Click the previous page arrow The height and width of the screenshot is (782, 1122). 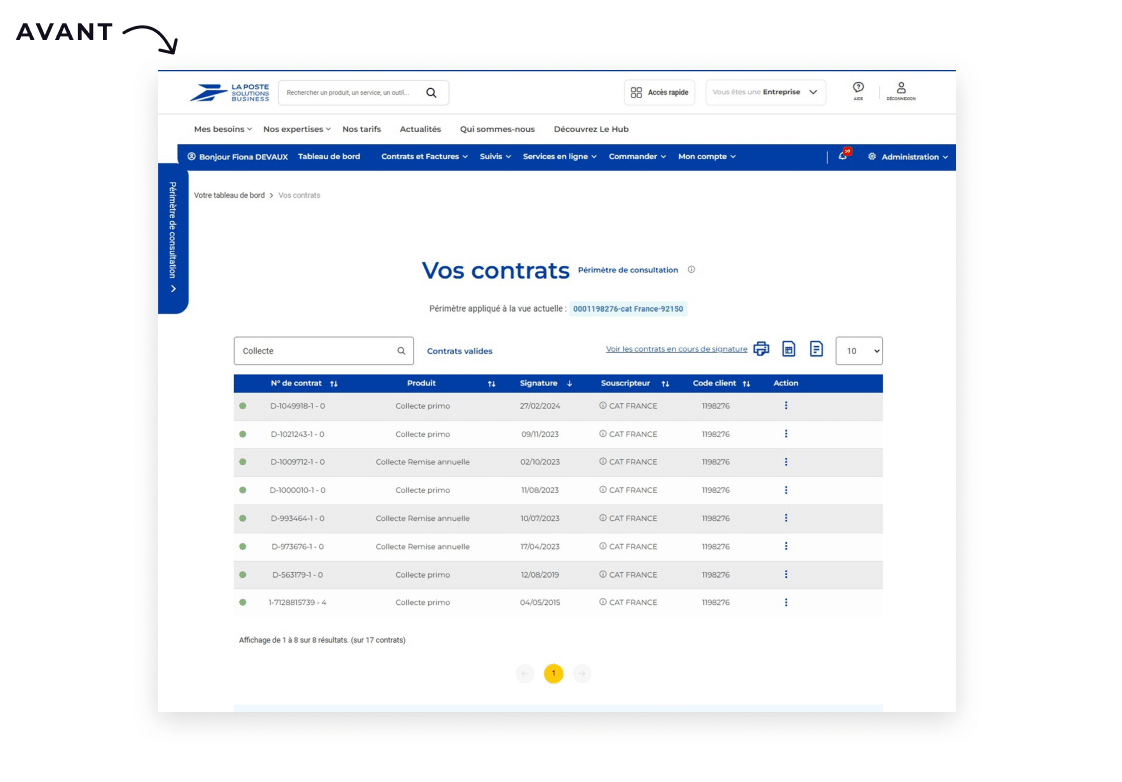point(525,673)
